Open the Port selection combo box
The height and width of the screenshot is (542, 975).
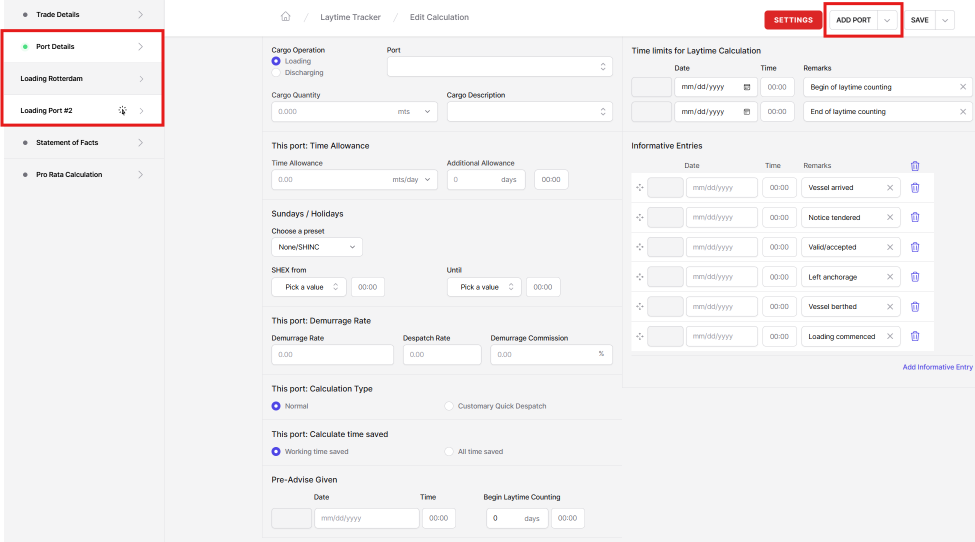click(499, 67)
